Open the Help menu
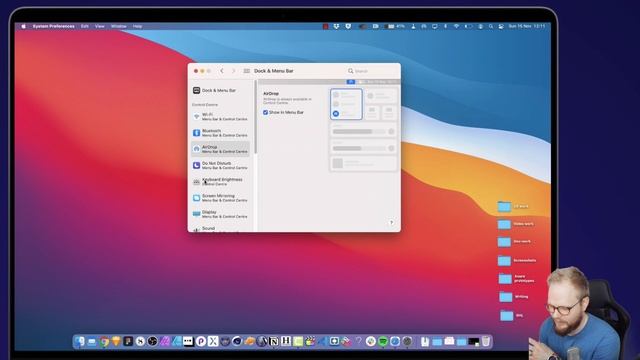Viewport: 640px width, 360px height. pos(138,26)
